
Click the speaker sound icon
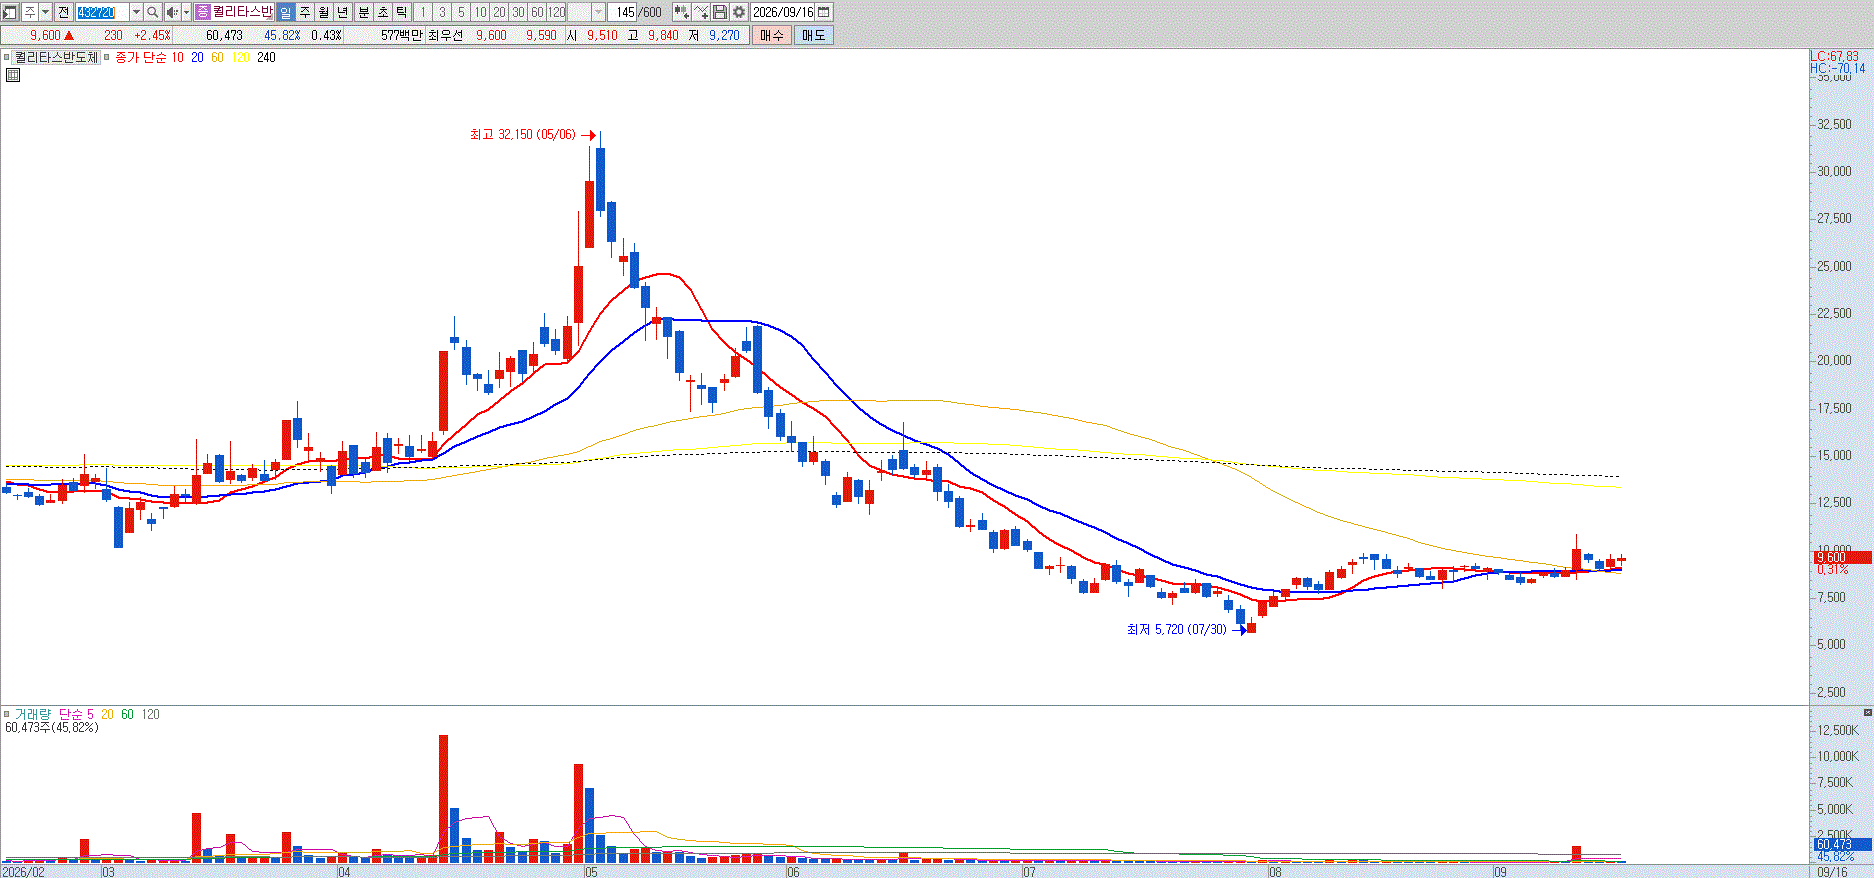click(172, 12)
